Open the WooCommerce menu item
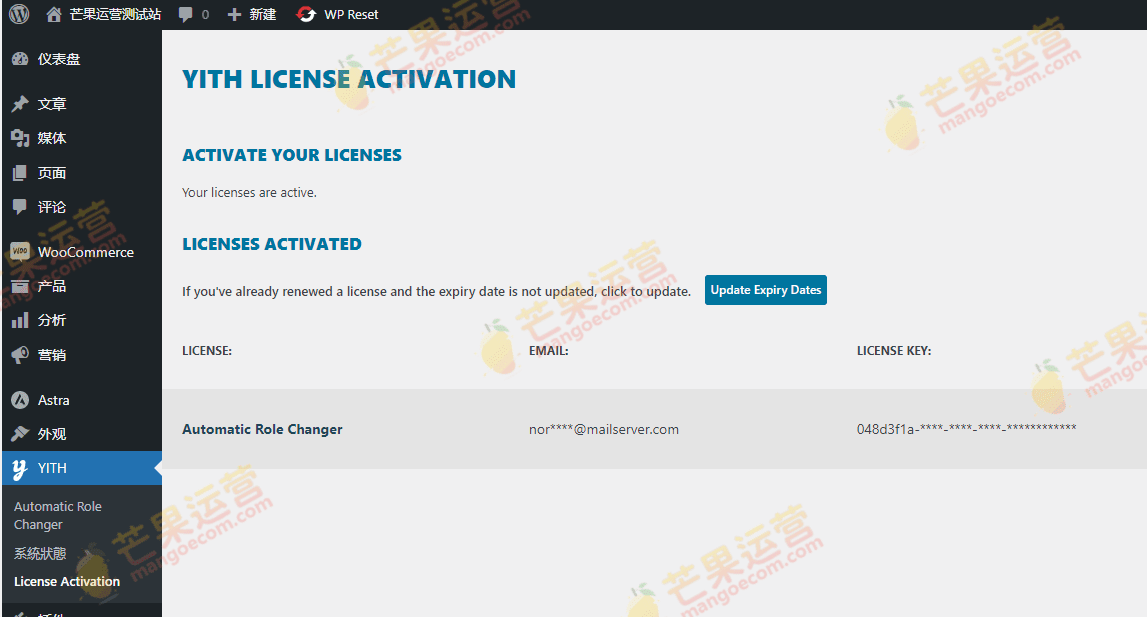The image size is (1147, 617). pos(86,252)
